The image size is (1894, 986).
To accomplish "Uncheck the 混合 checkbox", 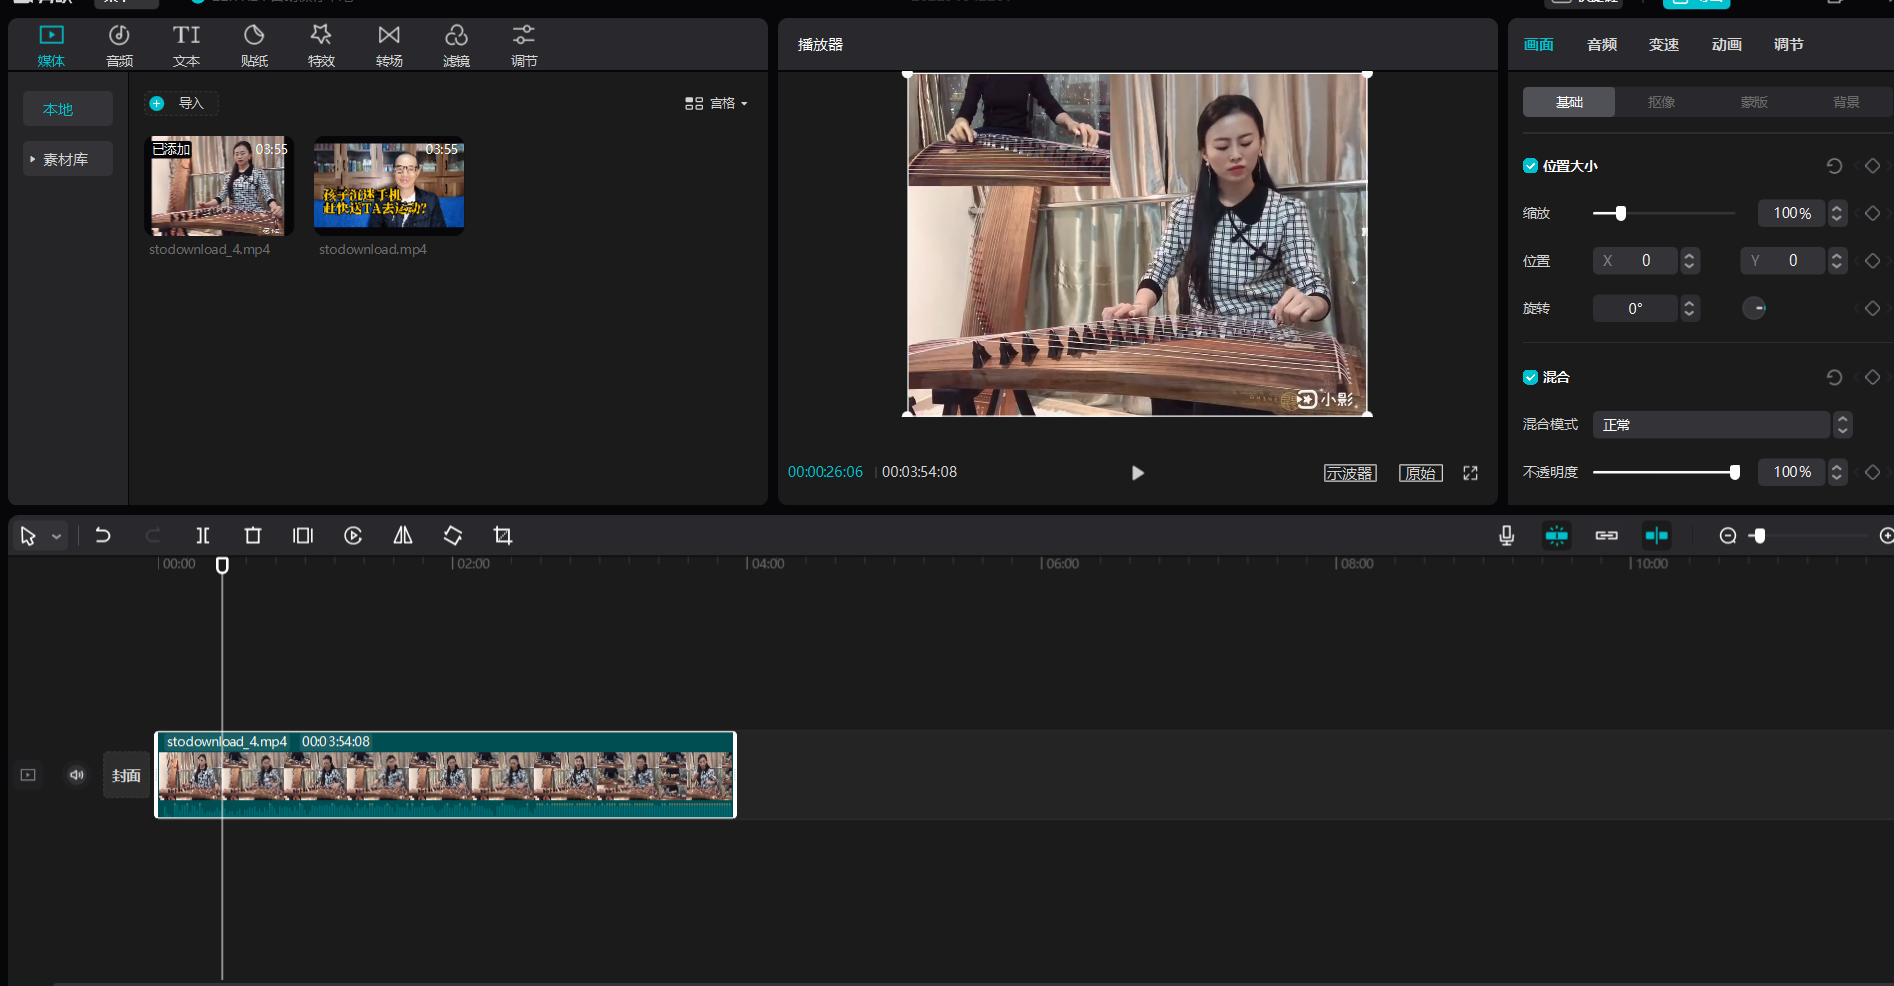I will (1530, 377).
